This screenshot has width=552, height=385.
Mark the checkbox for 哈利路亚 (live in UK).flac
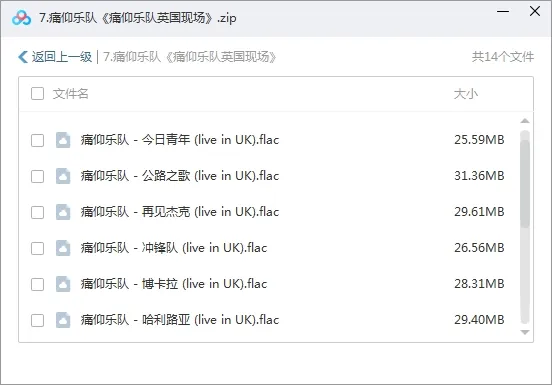pyautogui.click(x=37, y=320)
